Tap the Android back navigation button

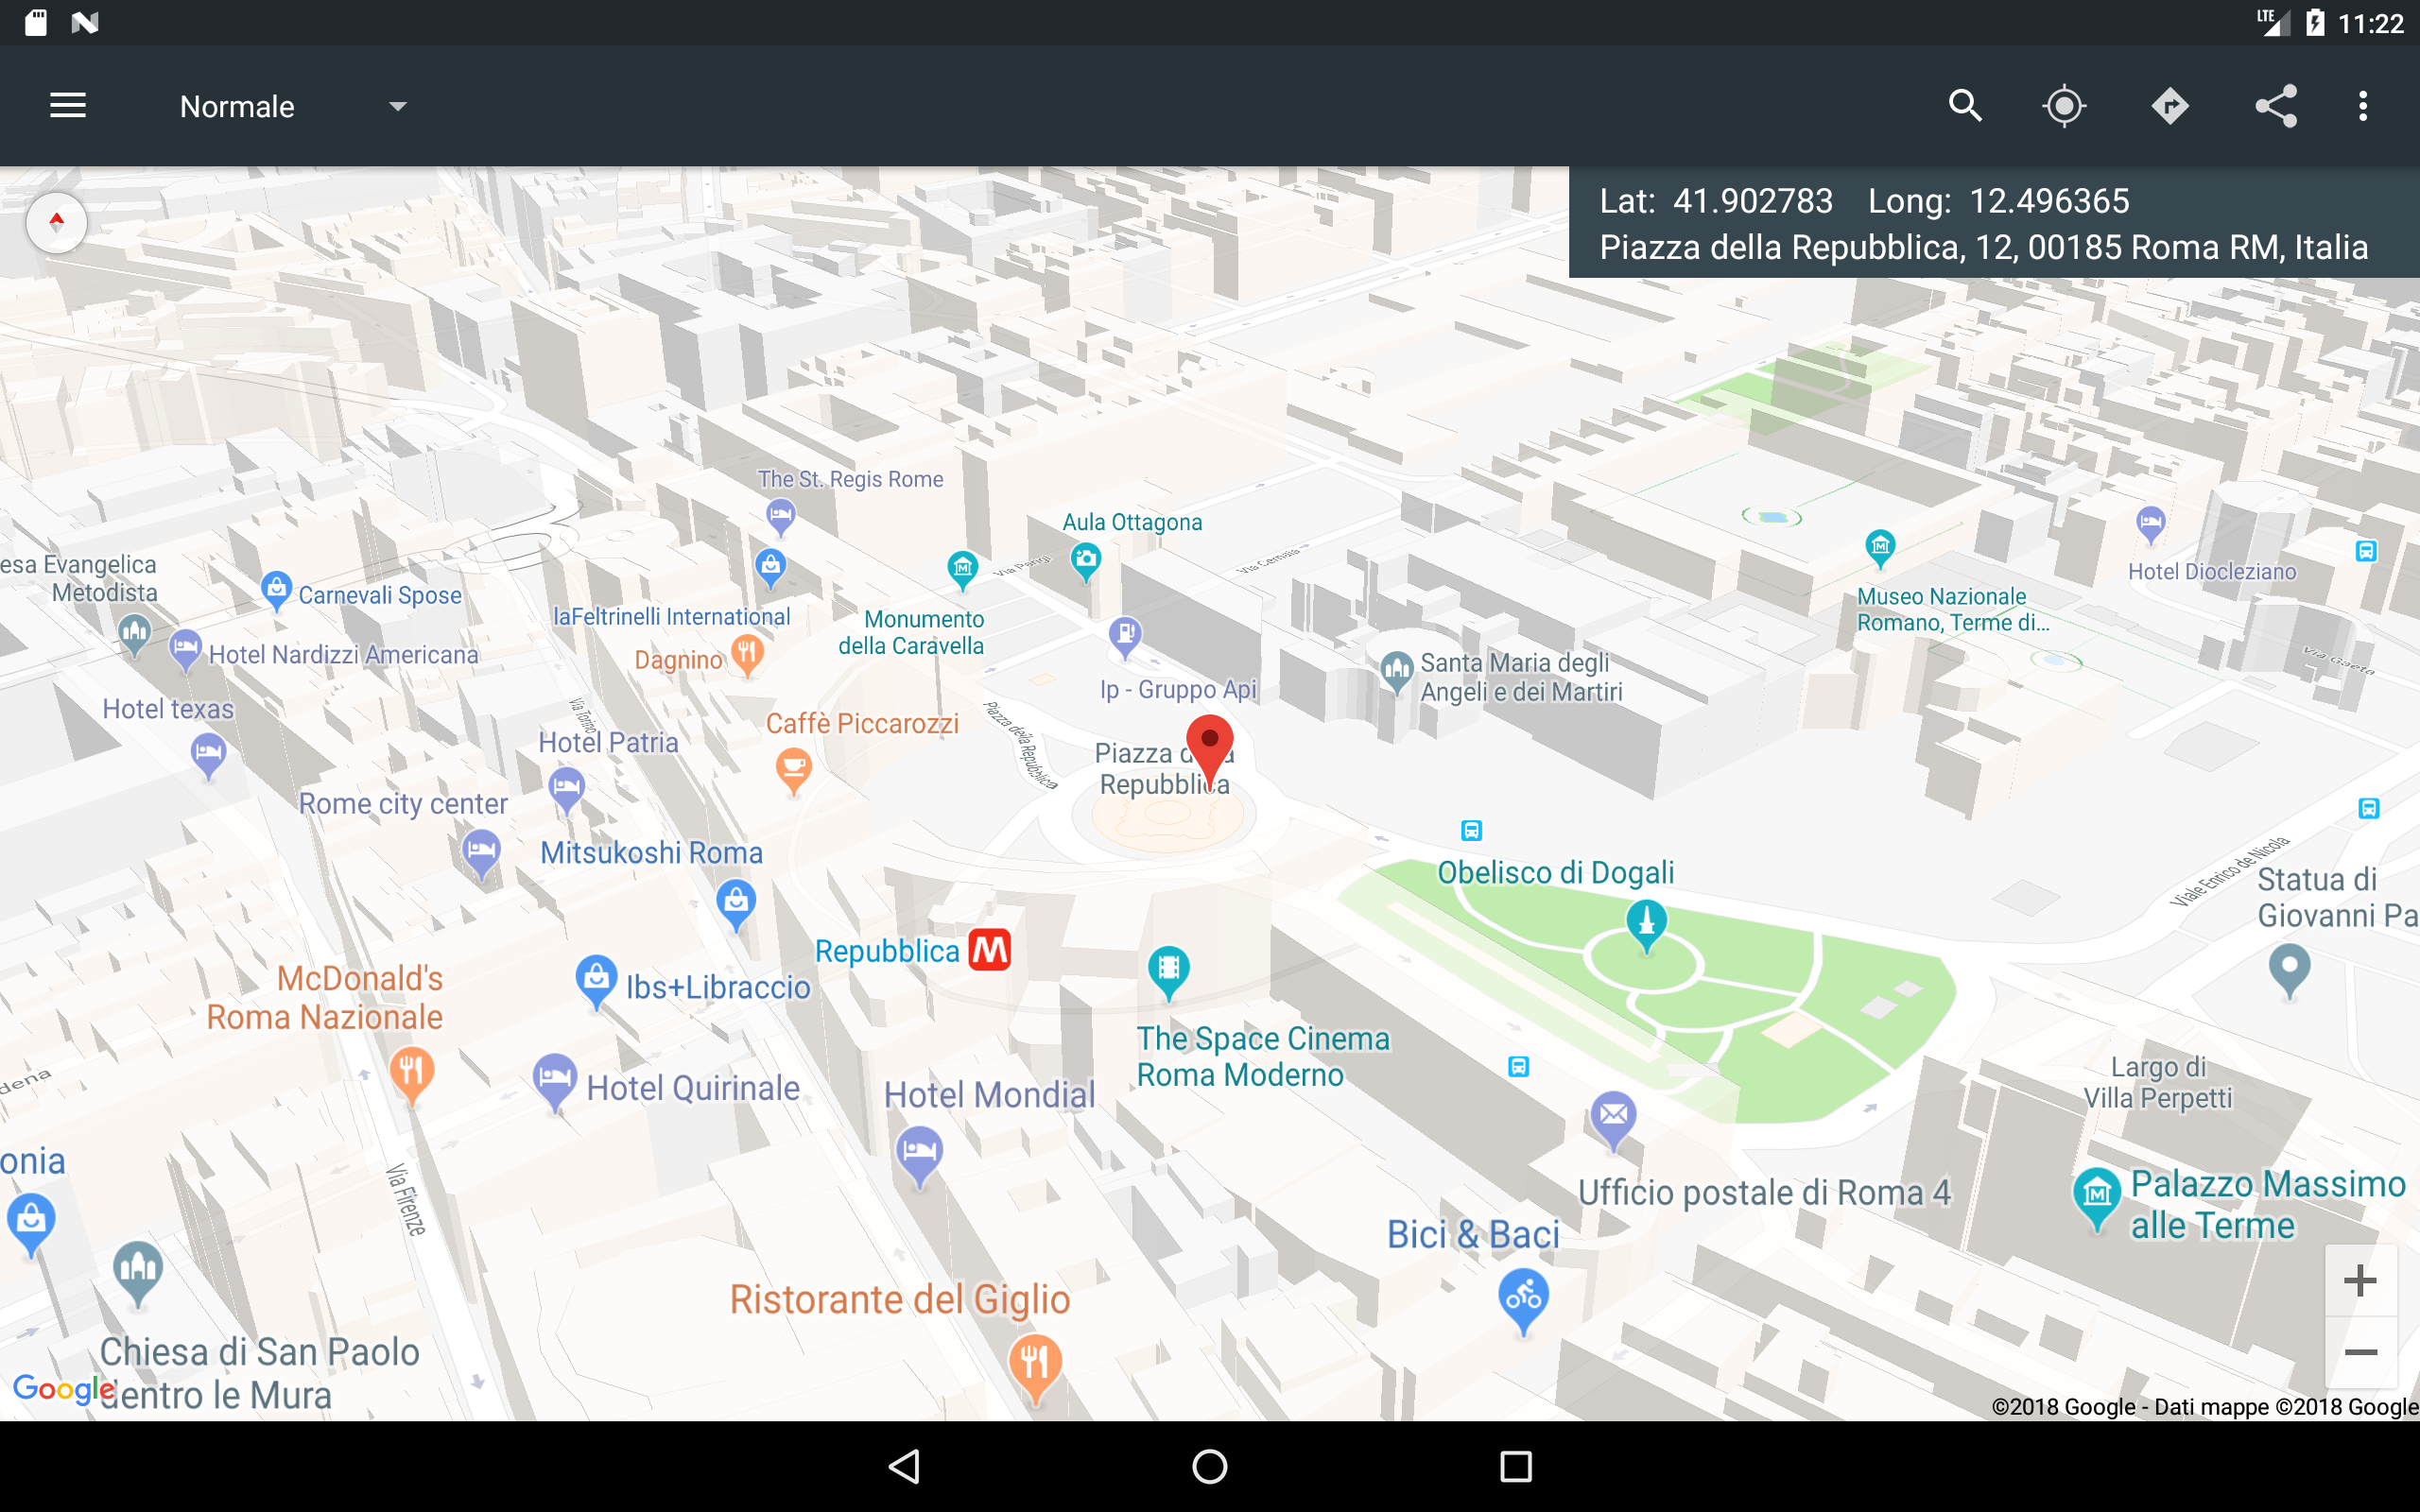(x=905, y=1466)
